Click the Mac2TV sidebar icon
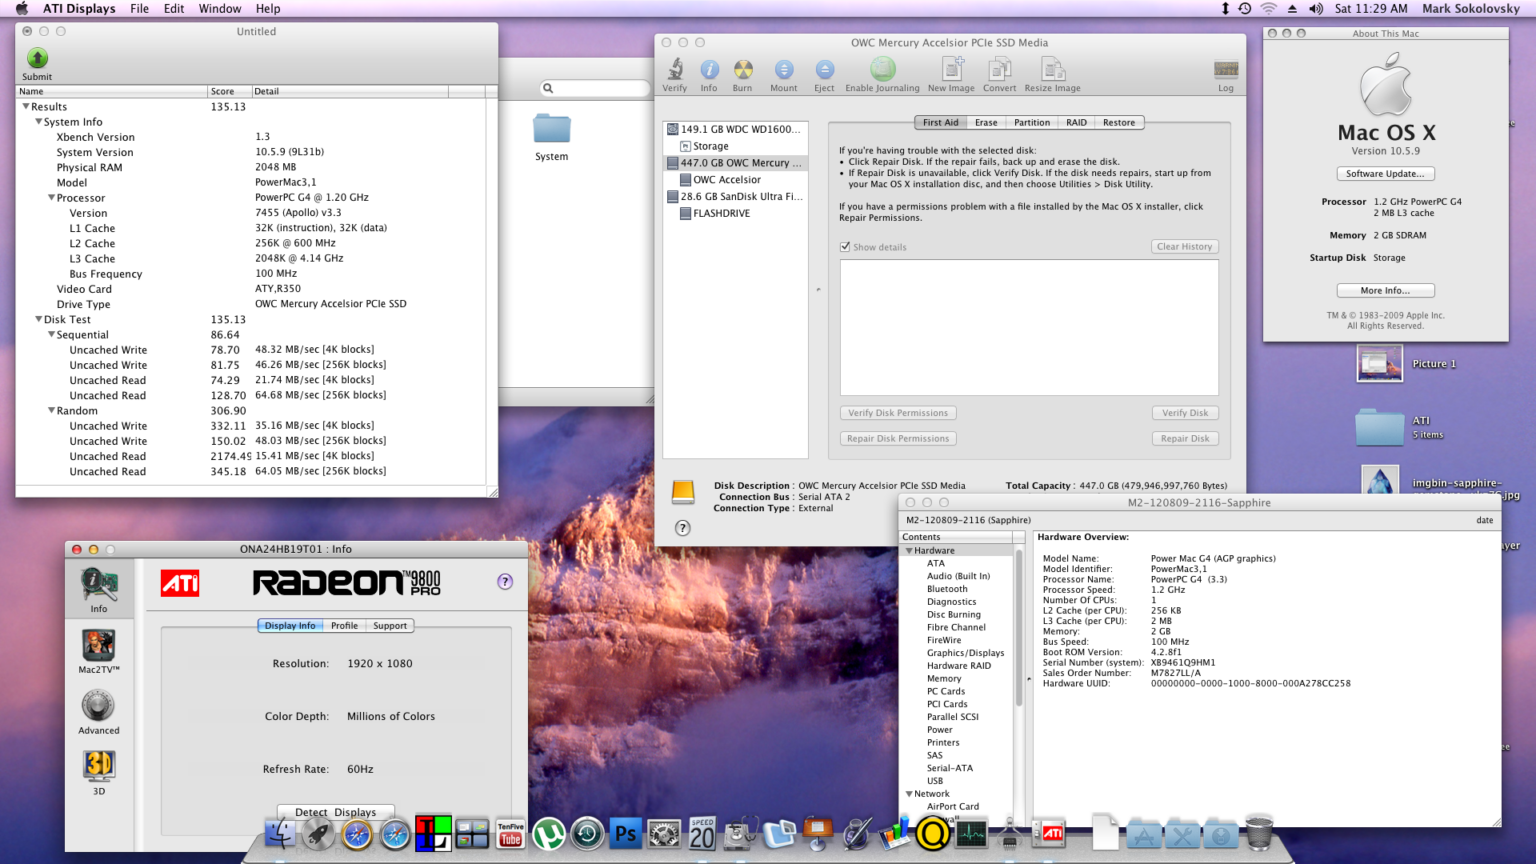 tap(97, 648)
